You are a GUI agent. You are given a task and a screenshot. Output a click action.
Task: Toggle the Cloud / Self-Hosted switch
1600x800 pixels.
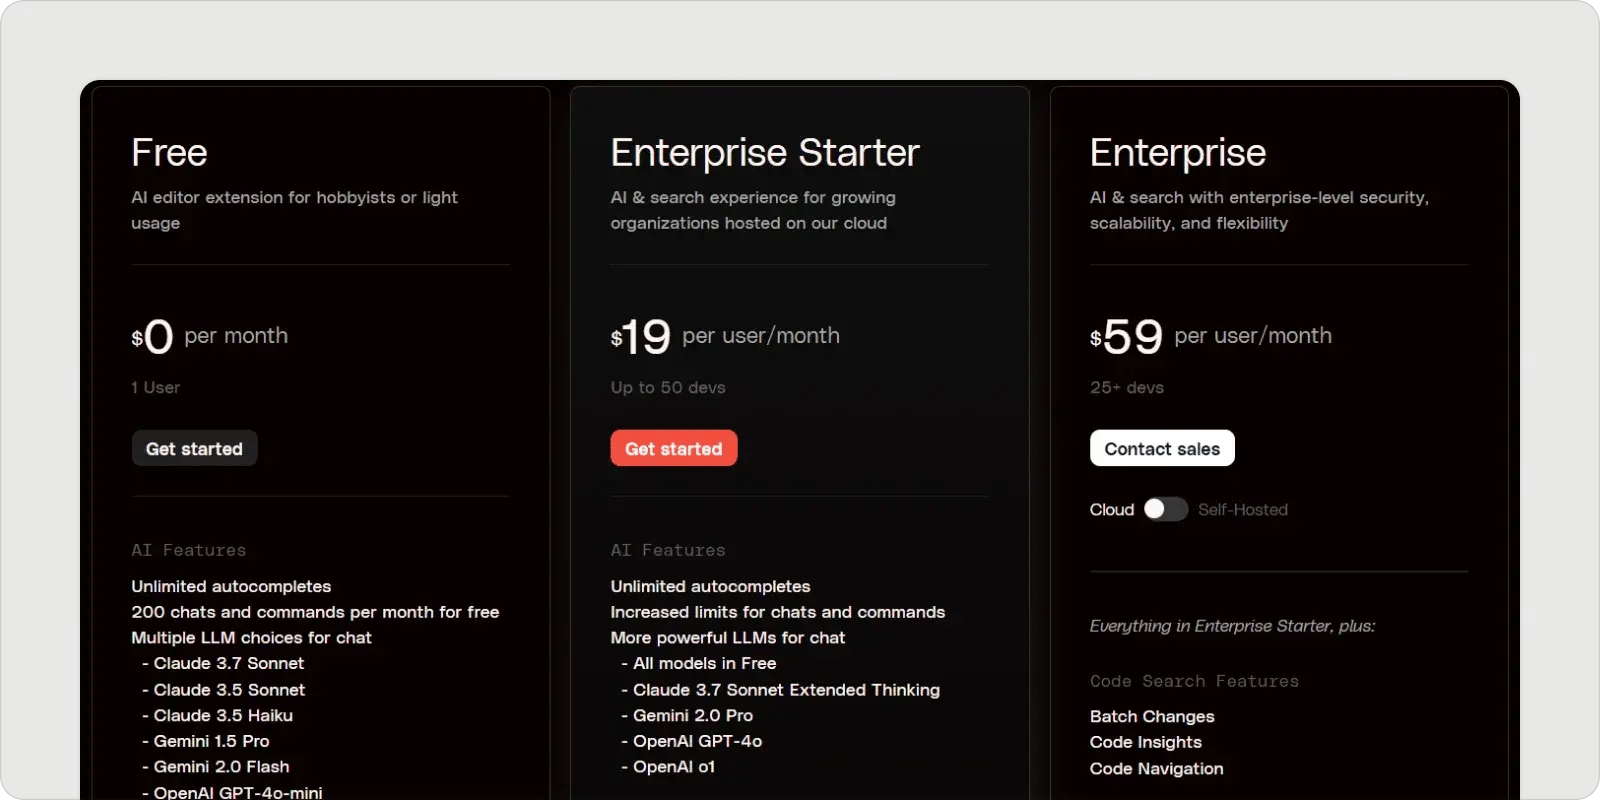1166,509
